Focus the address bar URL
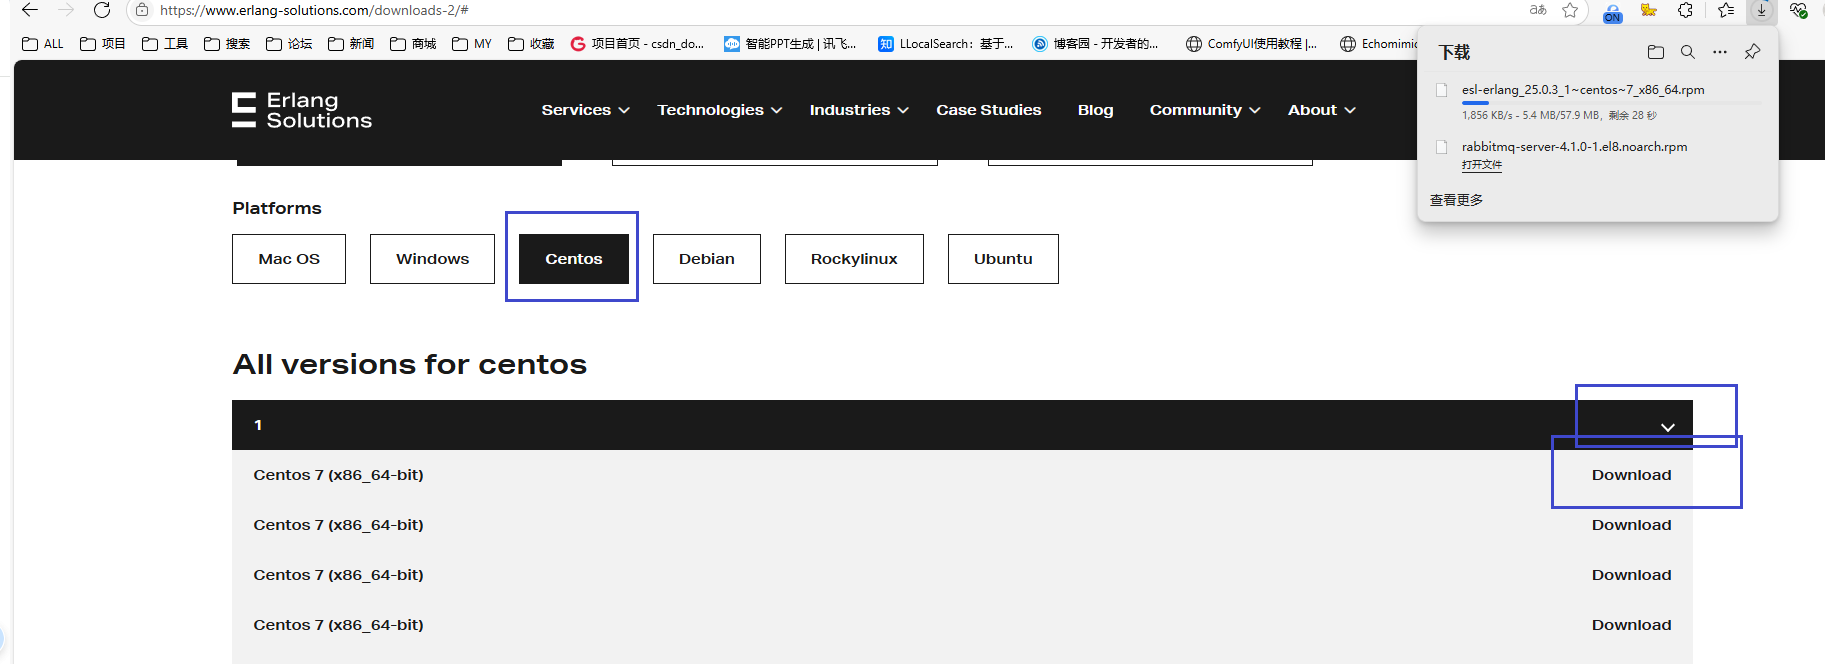Screen dimensions: 1825x664 [314, 10]
